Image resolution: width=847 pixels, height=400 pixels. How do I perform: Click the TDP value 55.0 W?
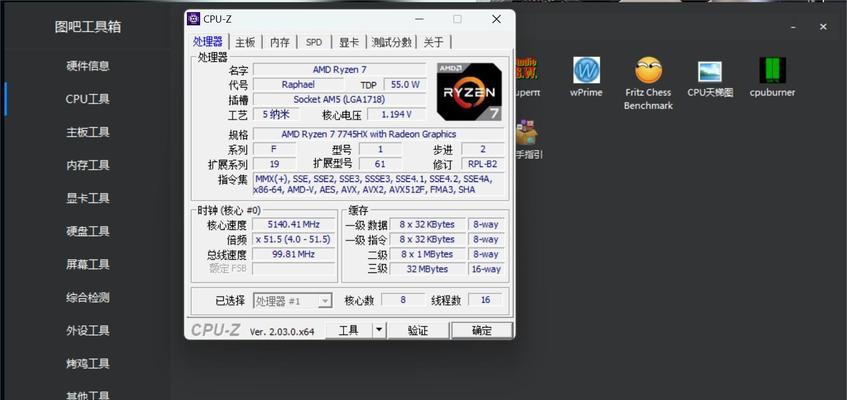click(x=404, y=84)
